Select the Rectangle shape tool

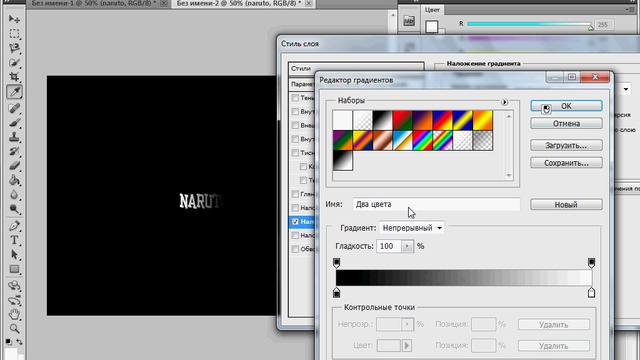pos(14,269)
